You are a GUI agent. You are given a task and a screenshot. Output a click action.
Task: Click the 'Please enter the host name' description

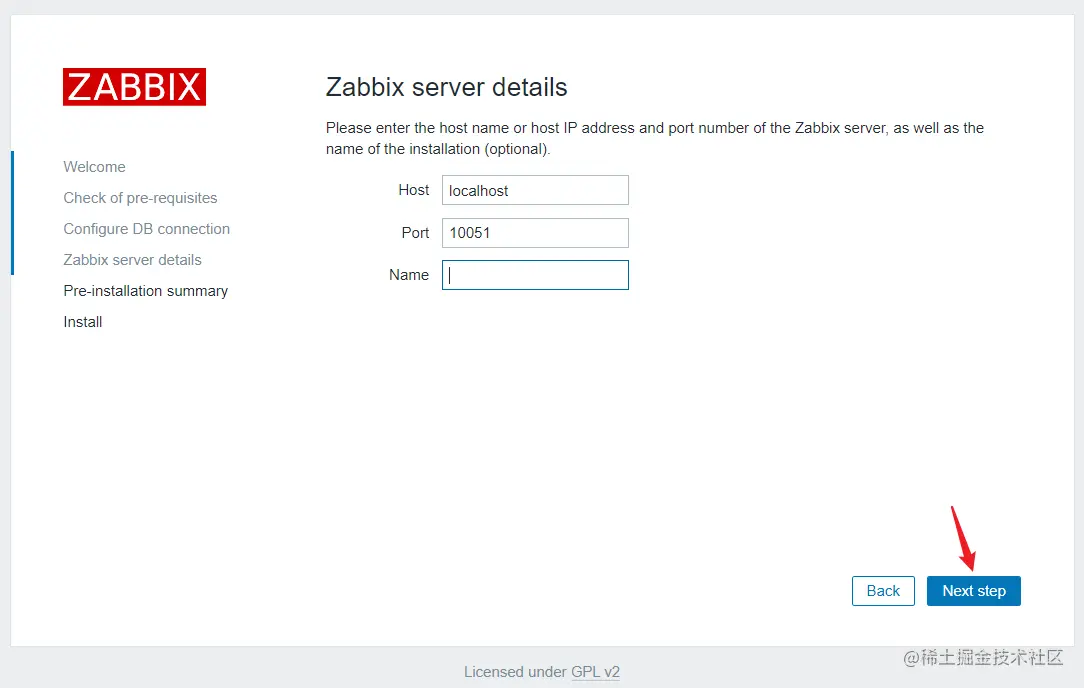click(655, 138)
